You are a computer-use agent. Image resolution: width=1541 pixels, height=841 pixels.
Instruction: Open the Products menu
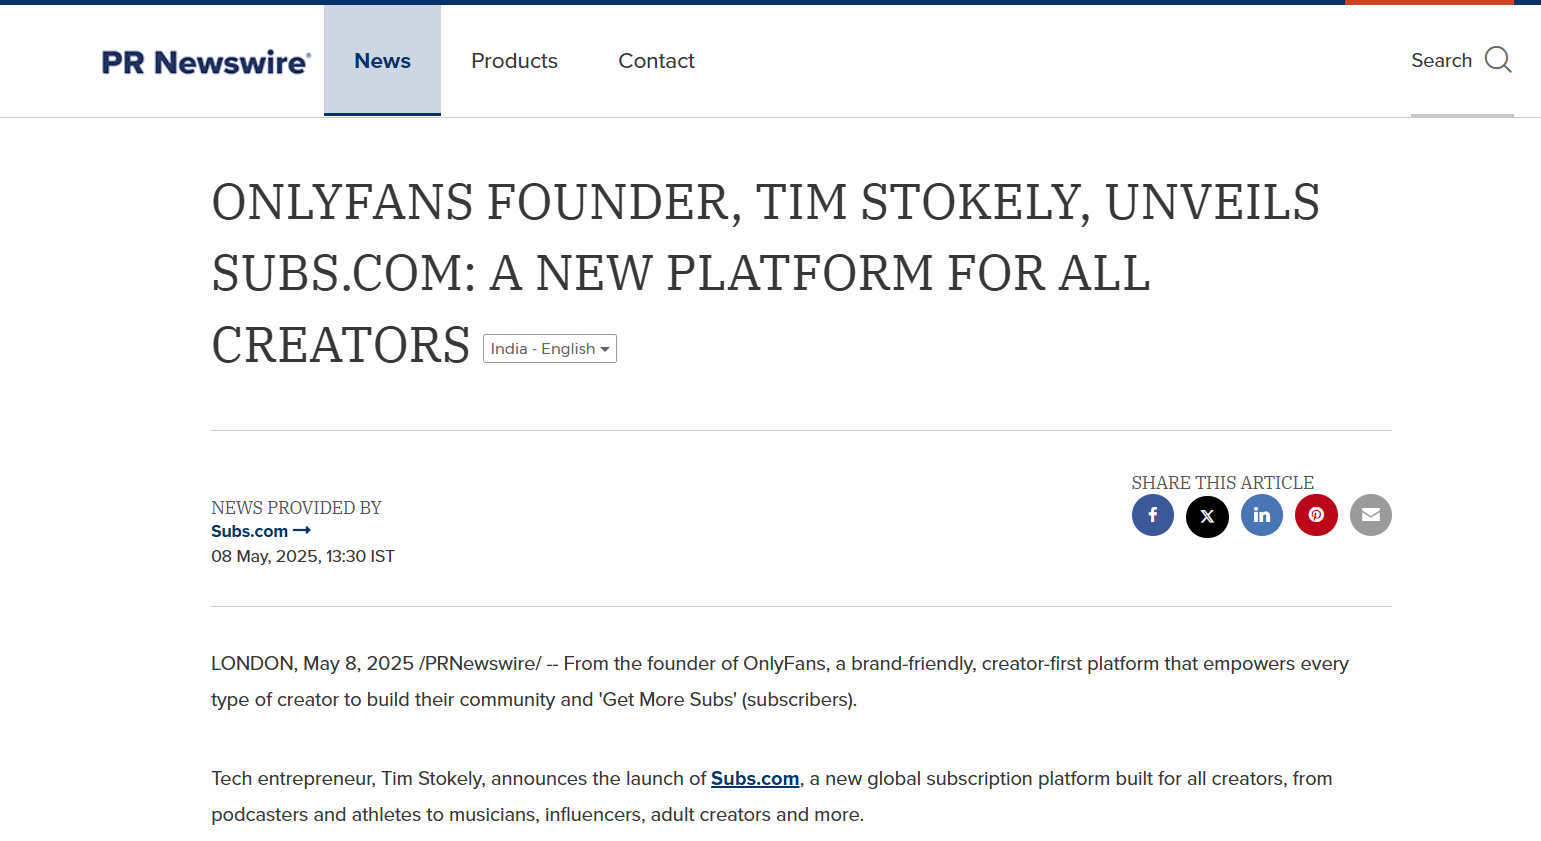(x=514, y=61)
